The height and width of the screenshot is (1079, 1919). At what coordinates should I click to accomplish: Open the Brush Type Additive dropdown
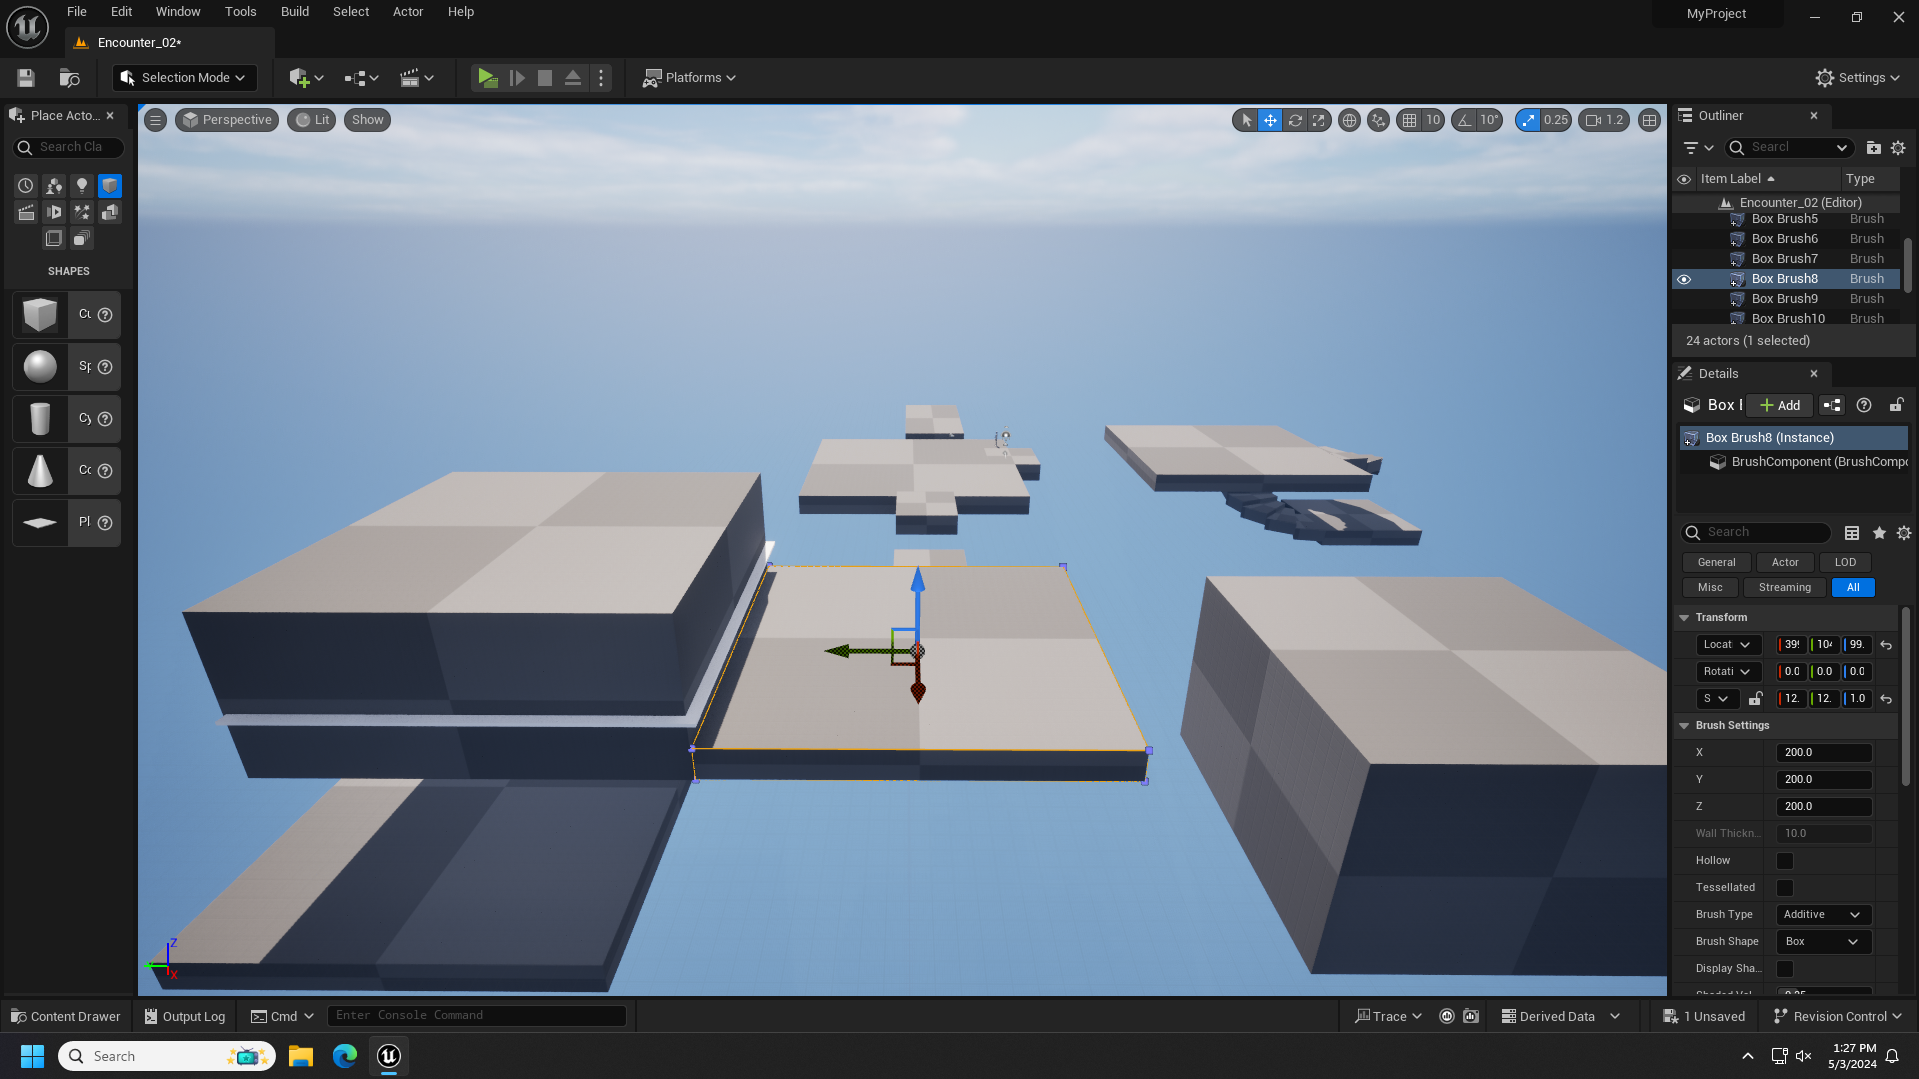tap(1823, 915)
